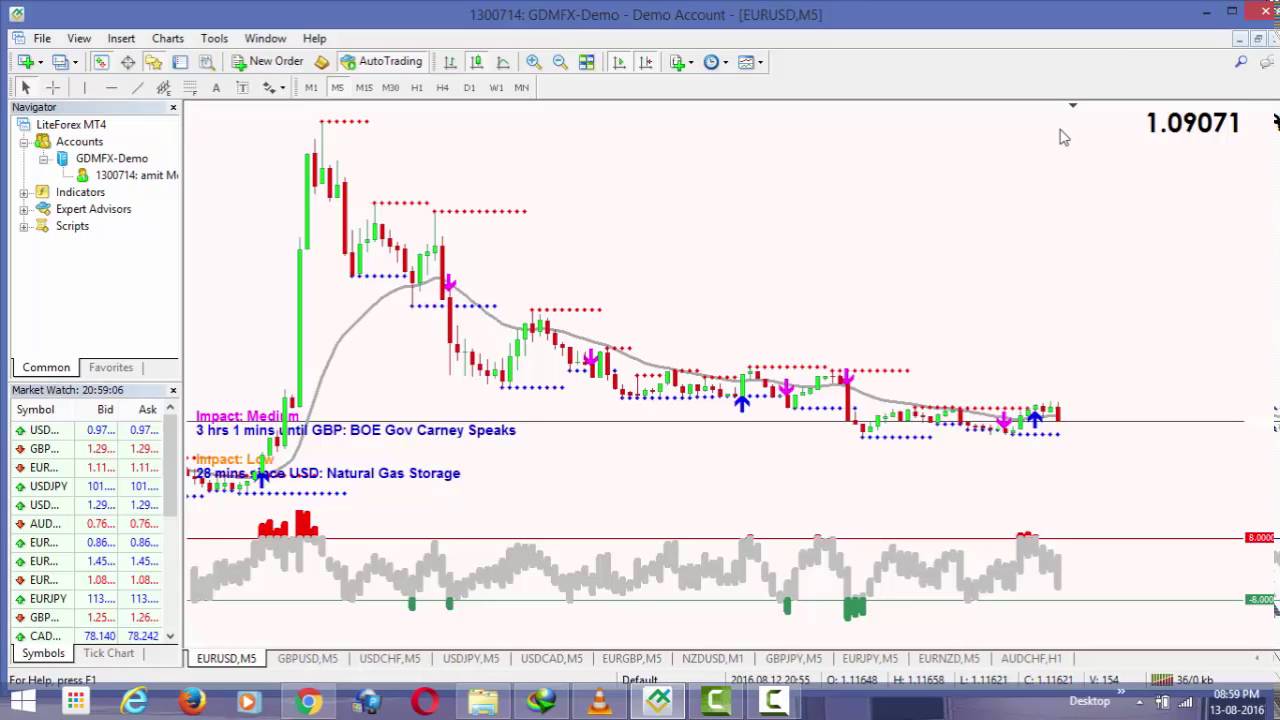Close the Navigator panel
1280x720 pixels.
pyautogui.click(x=173, y=107)
